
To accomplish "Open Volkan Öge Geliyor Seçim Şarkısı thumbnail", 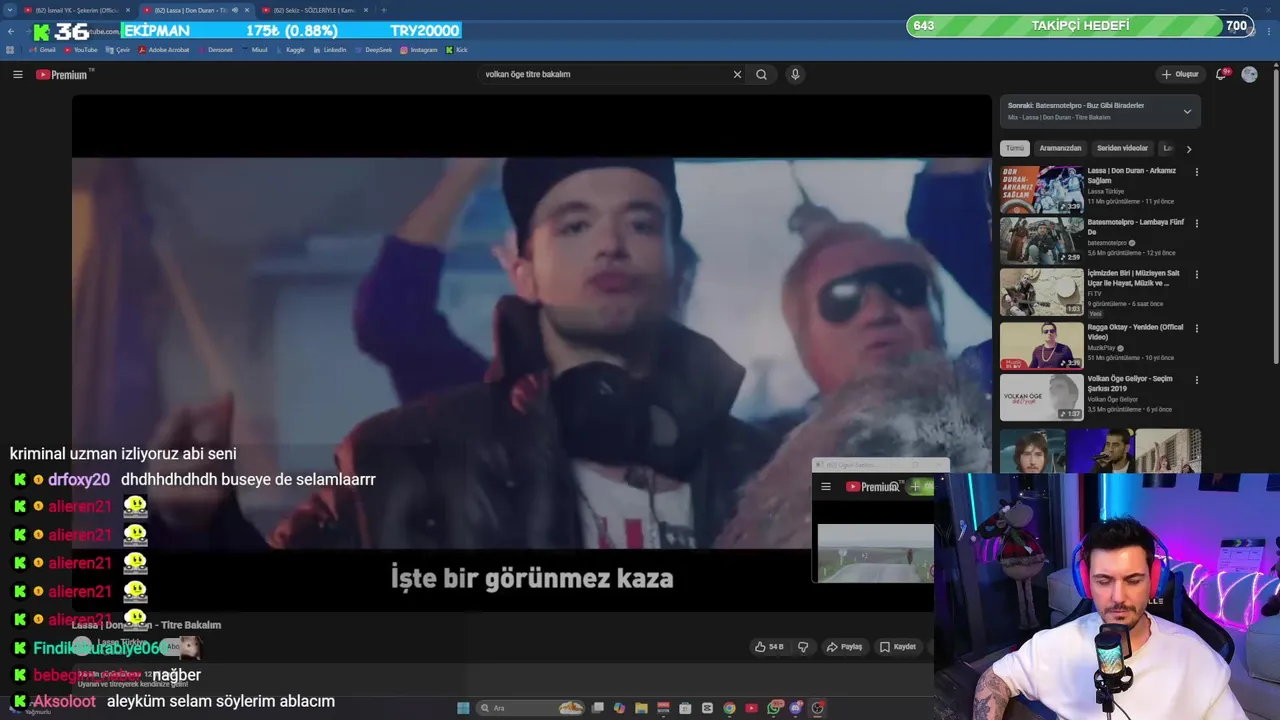I will [1041, 397].
